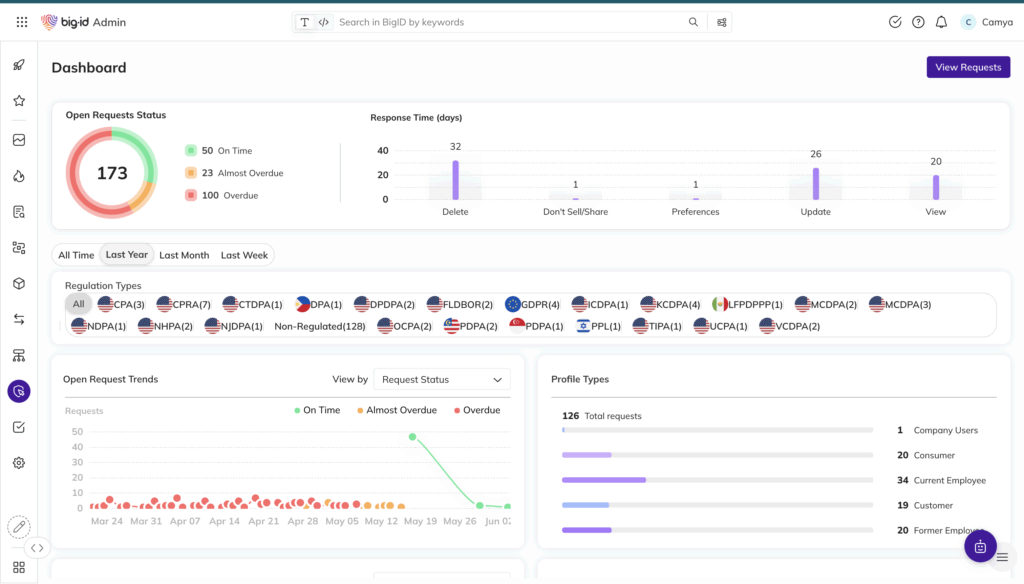
Task: Open the rocket icon in sidebar
Action: [19, 65]
